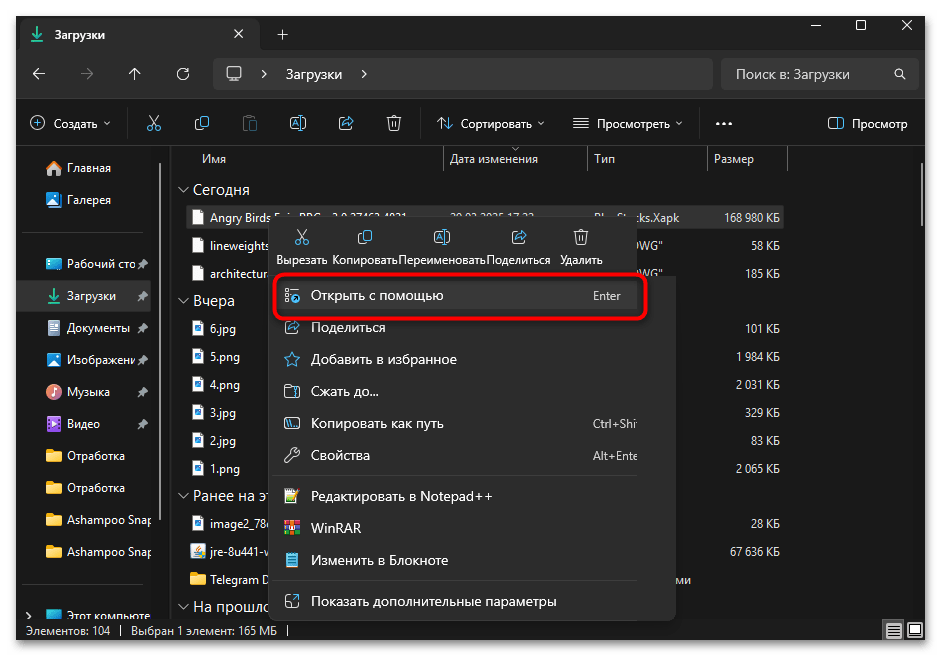
Task: Expand Этот компьютер in the sidebar
Action: [x=29, y=615]
